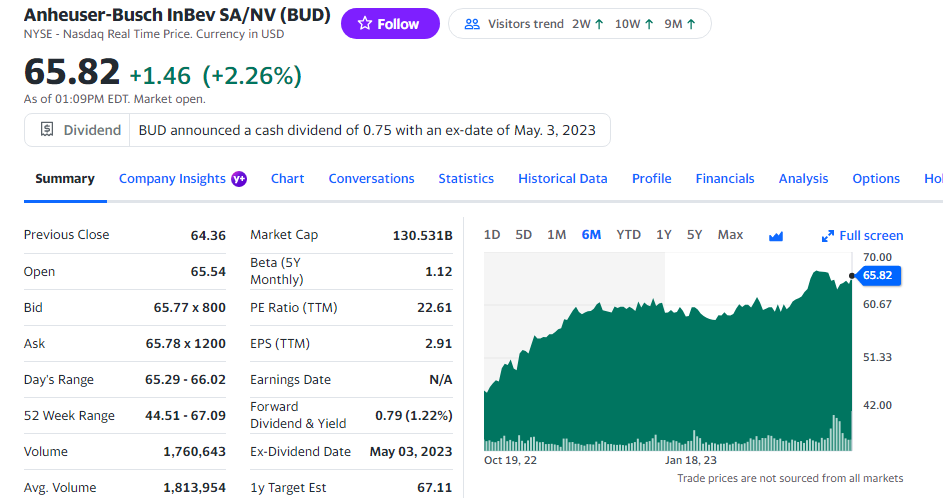Click the star Follow button
The height and width of the screenshot is (498, 943).
389,24
